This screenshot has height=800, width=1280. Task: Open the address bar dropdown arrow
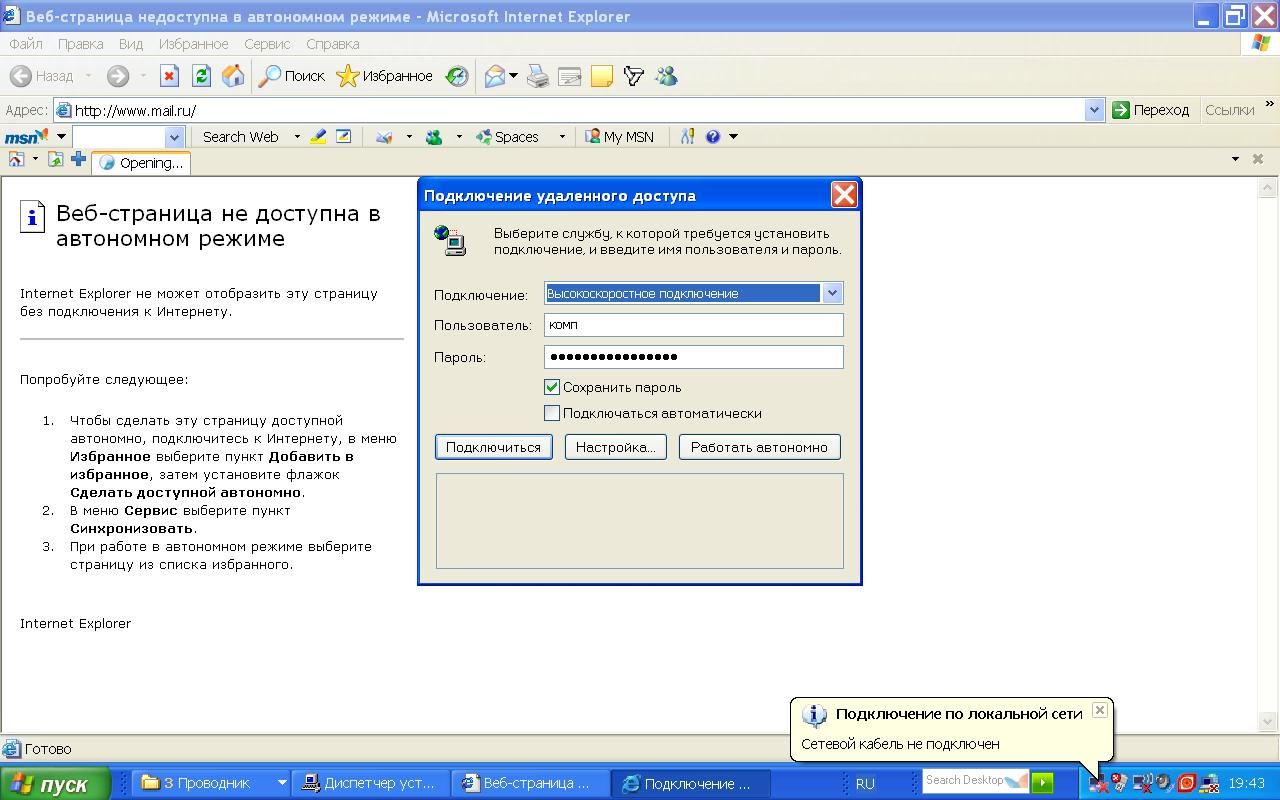1094,110
